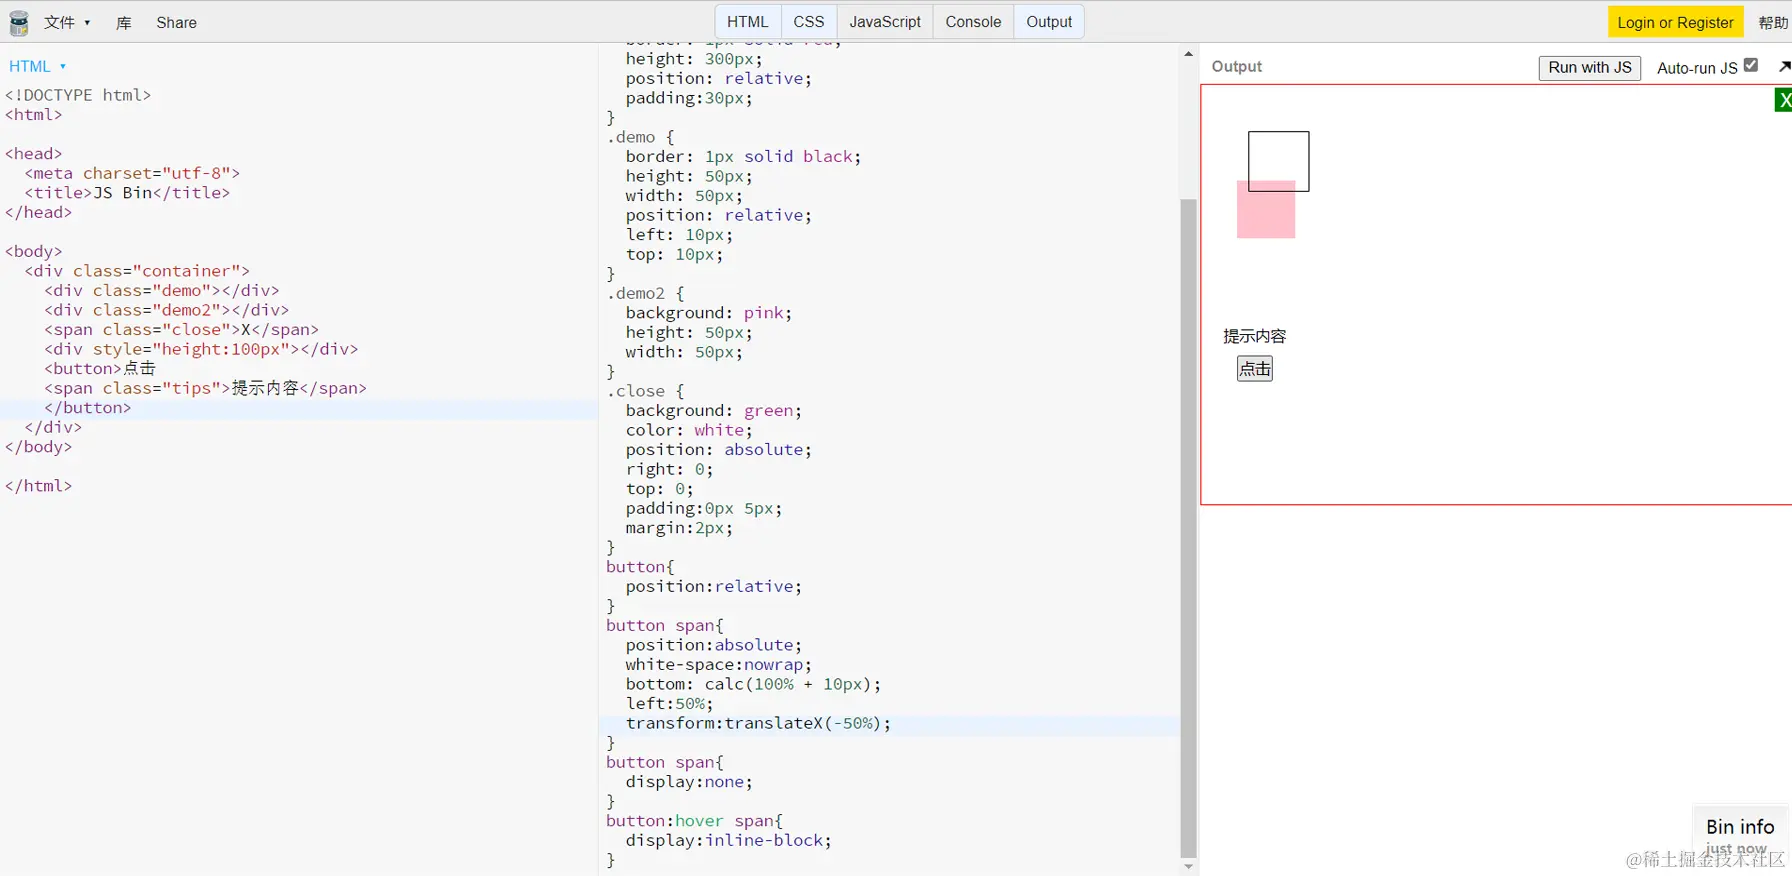
Task: Toggle the Console panel tab
Action: tap(973, 22)
